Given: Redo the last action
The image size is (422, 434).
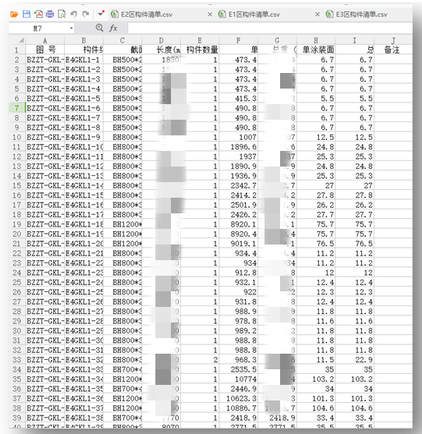Looking at the screenshot, I should (86, 14).
